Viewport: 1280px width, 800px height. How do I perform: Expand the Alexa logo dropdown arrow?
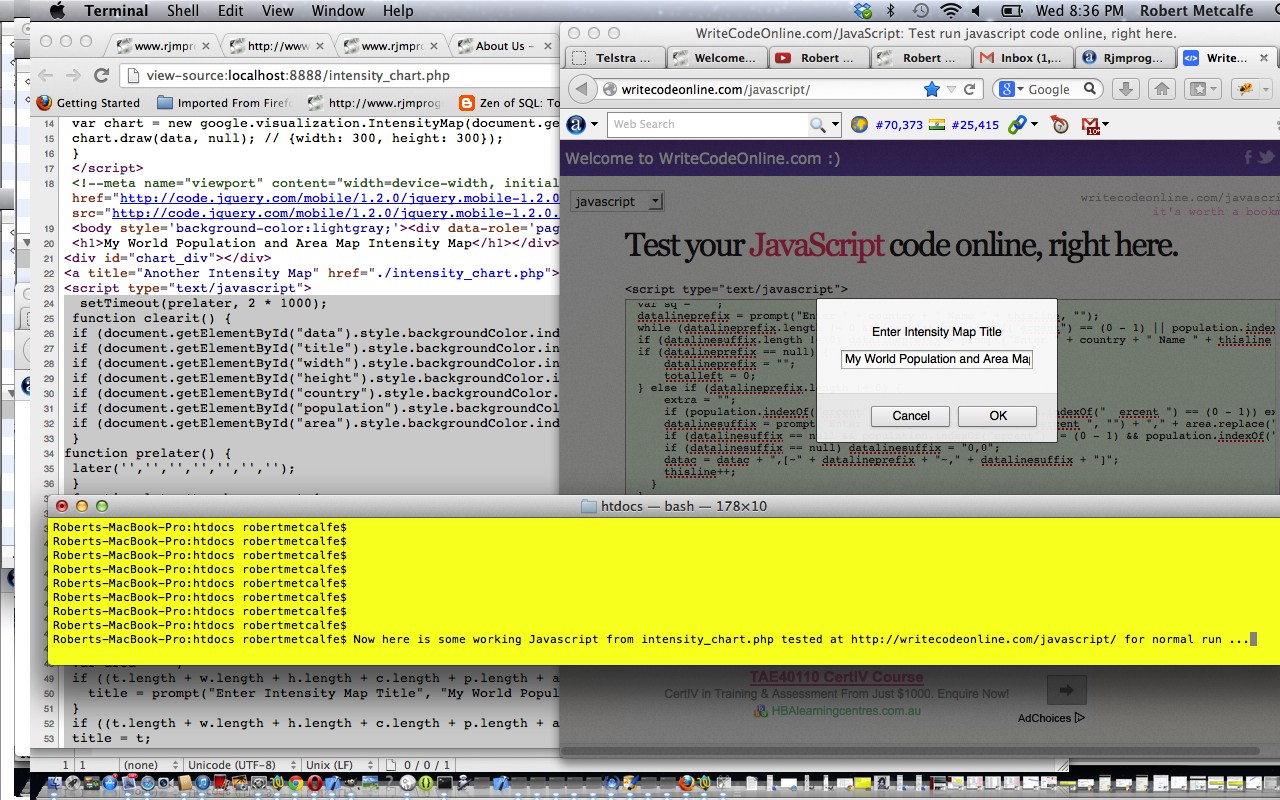point(594,125)
